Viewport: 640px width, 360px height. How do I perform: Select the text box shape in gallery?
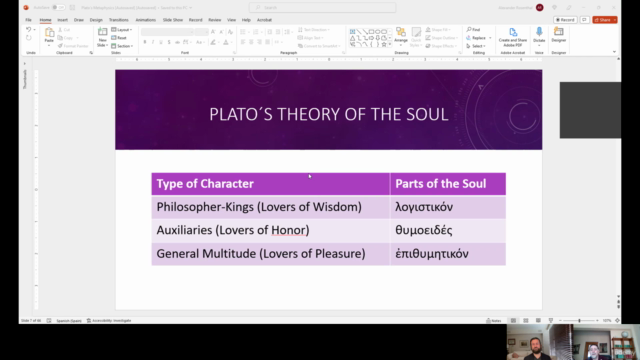point(352,31)
